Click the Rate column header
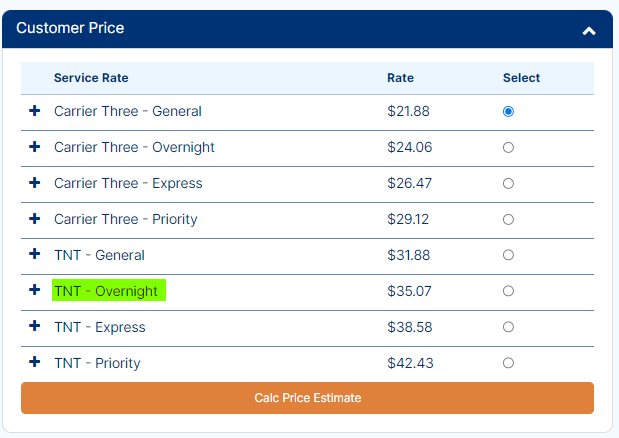619x438 pixels. tap(400, 78)
